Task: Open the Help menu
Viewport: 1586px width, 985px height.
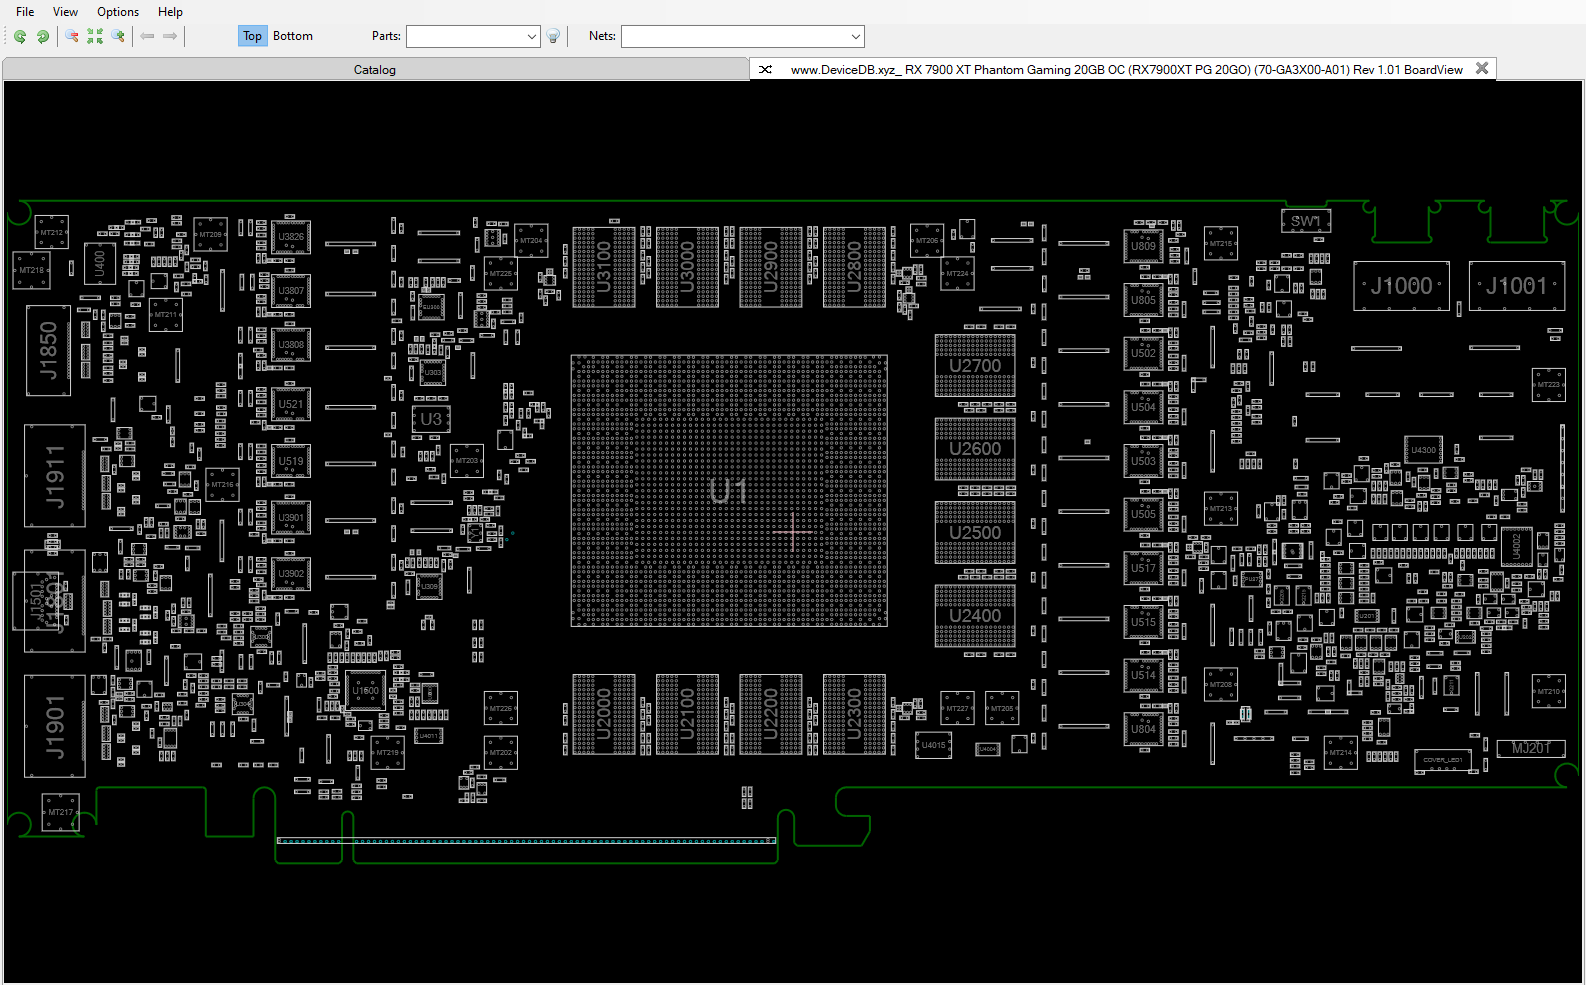Action: pyautogui.click(x=170, y=12)
